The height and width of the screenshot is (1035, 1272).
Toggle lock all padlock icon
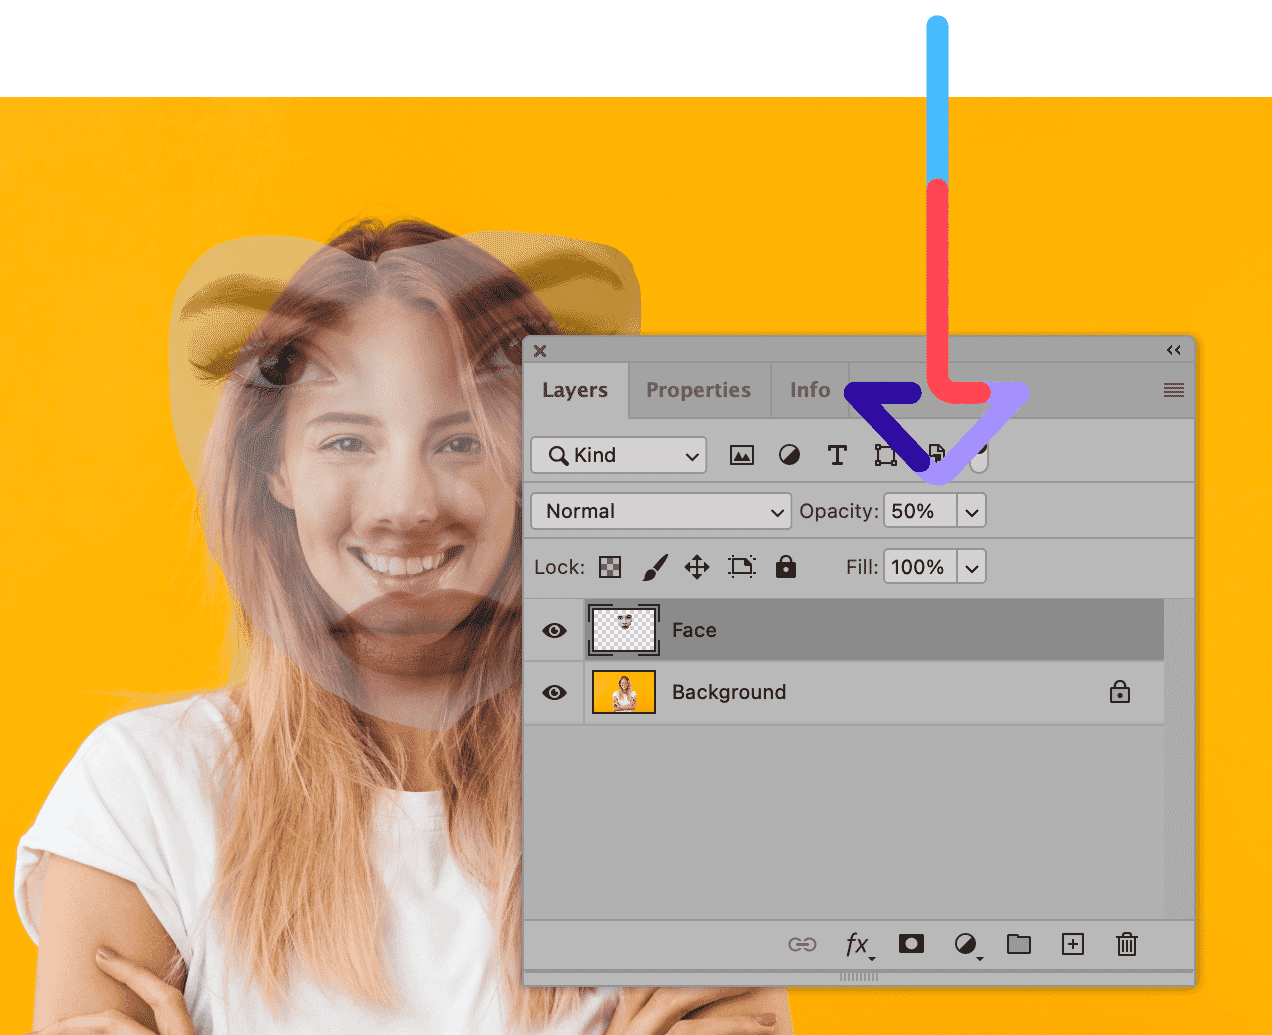tap(786, 567)
